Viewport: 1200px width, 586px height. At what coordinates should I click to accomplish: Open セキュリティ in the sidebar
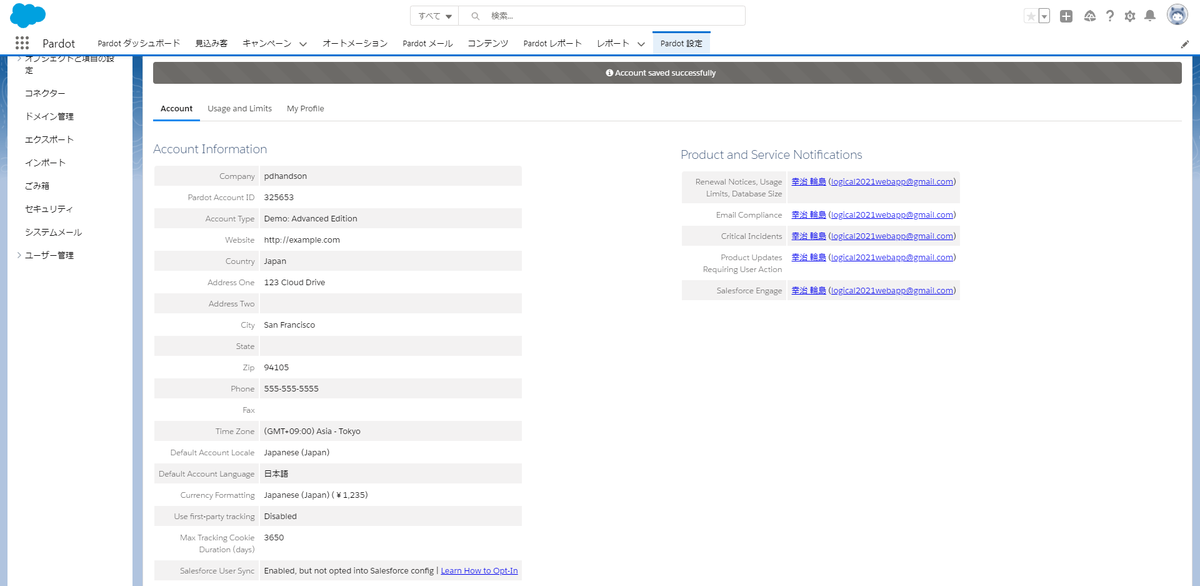(x=49, y=209)
